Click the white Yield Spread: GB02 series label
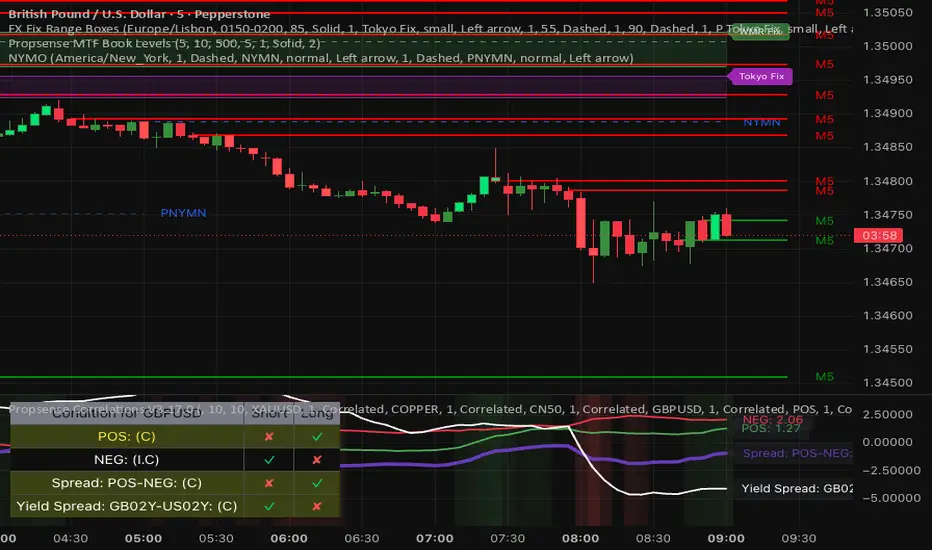This screenshot has height=550, width=932. [796, 489]
